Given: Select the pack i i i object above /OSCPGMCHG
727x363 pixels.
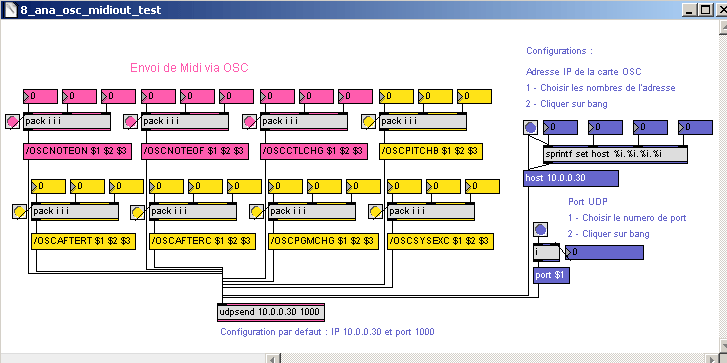Looking at the screenshot, I should click(x=312, y=211).
